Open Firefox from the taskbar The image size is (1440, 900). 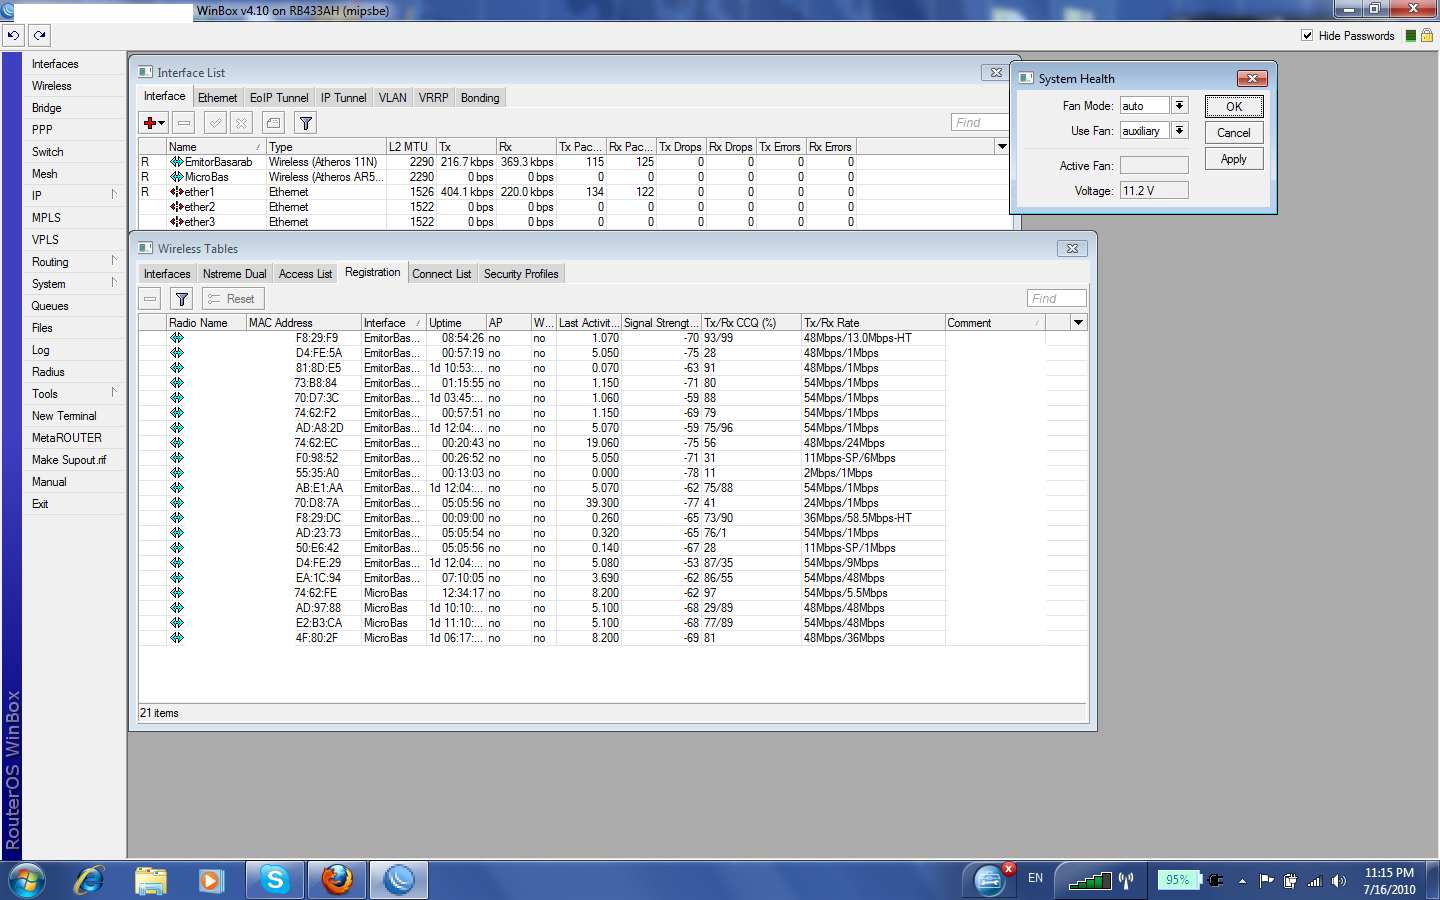point(337,880)
